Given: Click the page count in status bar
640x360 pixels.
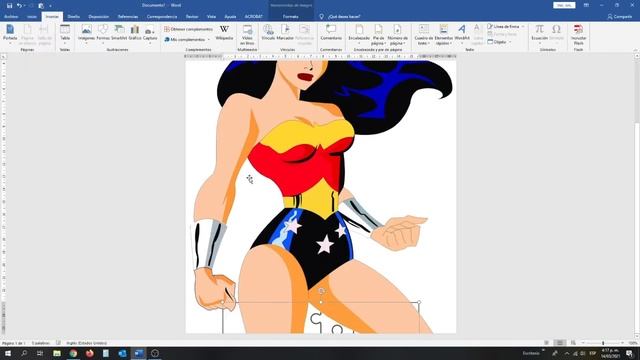Looking at the screenshot, I should pos(14,343).
